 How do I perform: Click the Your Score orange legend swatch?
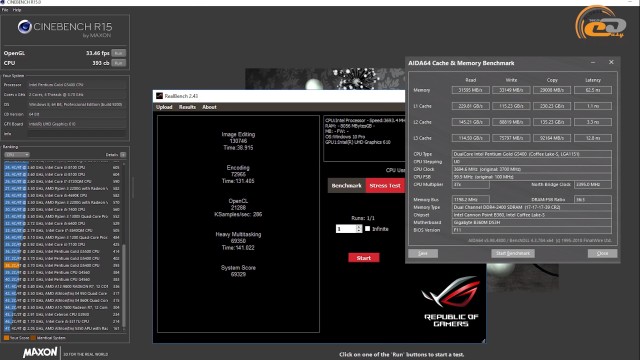(x=6, y=338)
